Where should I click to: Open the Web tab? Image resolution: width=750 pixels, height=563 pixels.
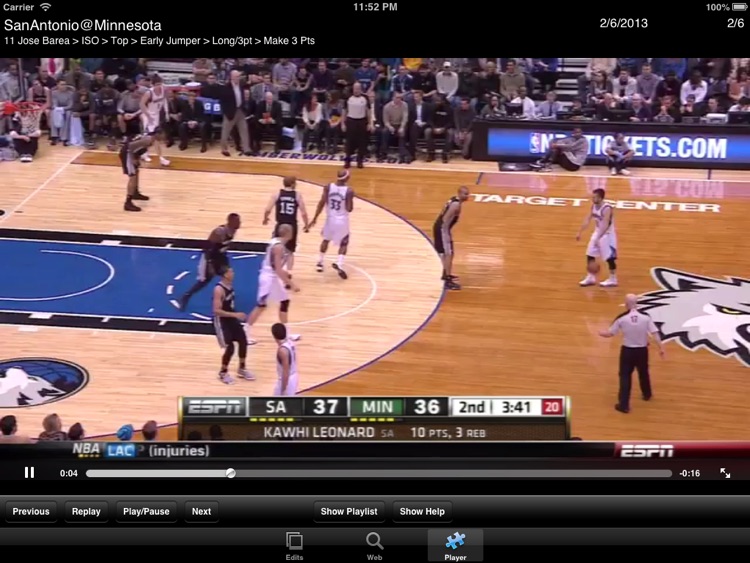[375, 546]
